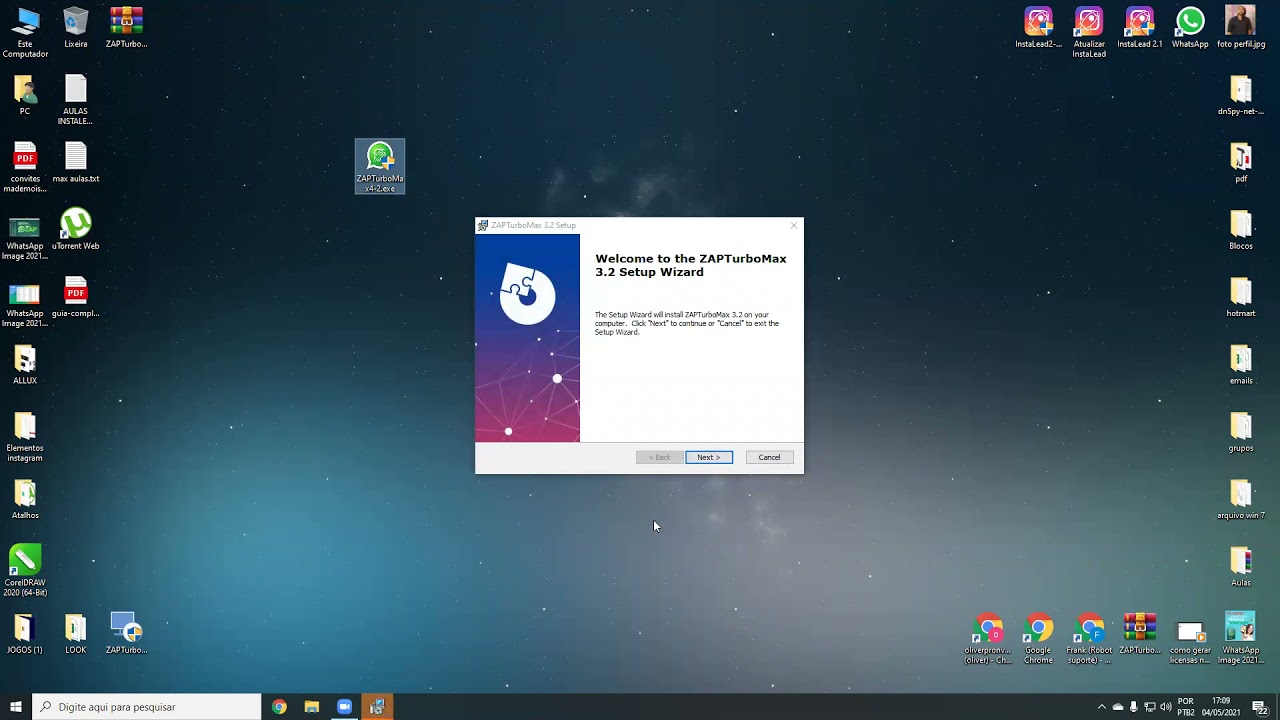Open the grupos desktop folder
The height and width of the screenshot is (720, 1280).
[1241, 431]
